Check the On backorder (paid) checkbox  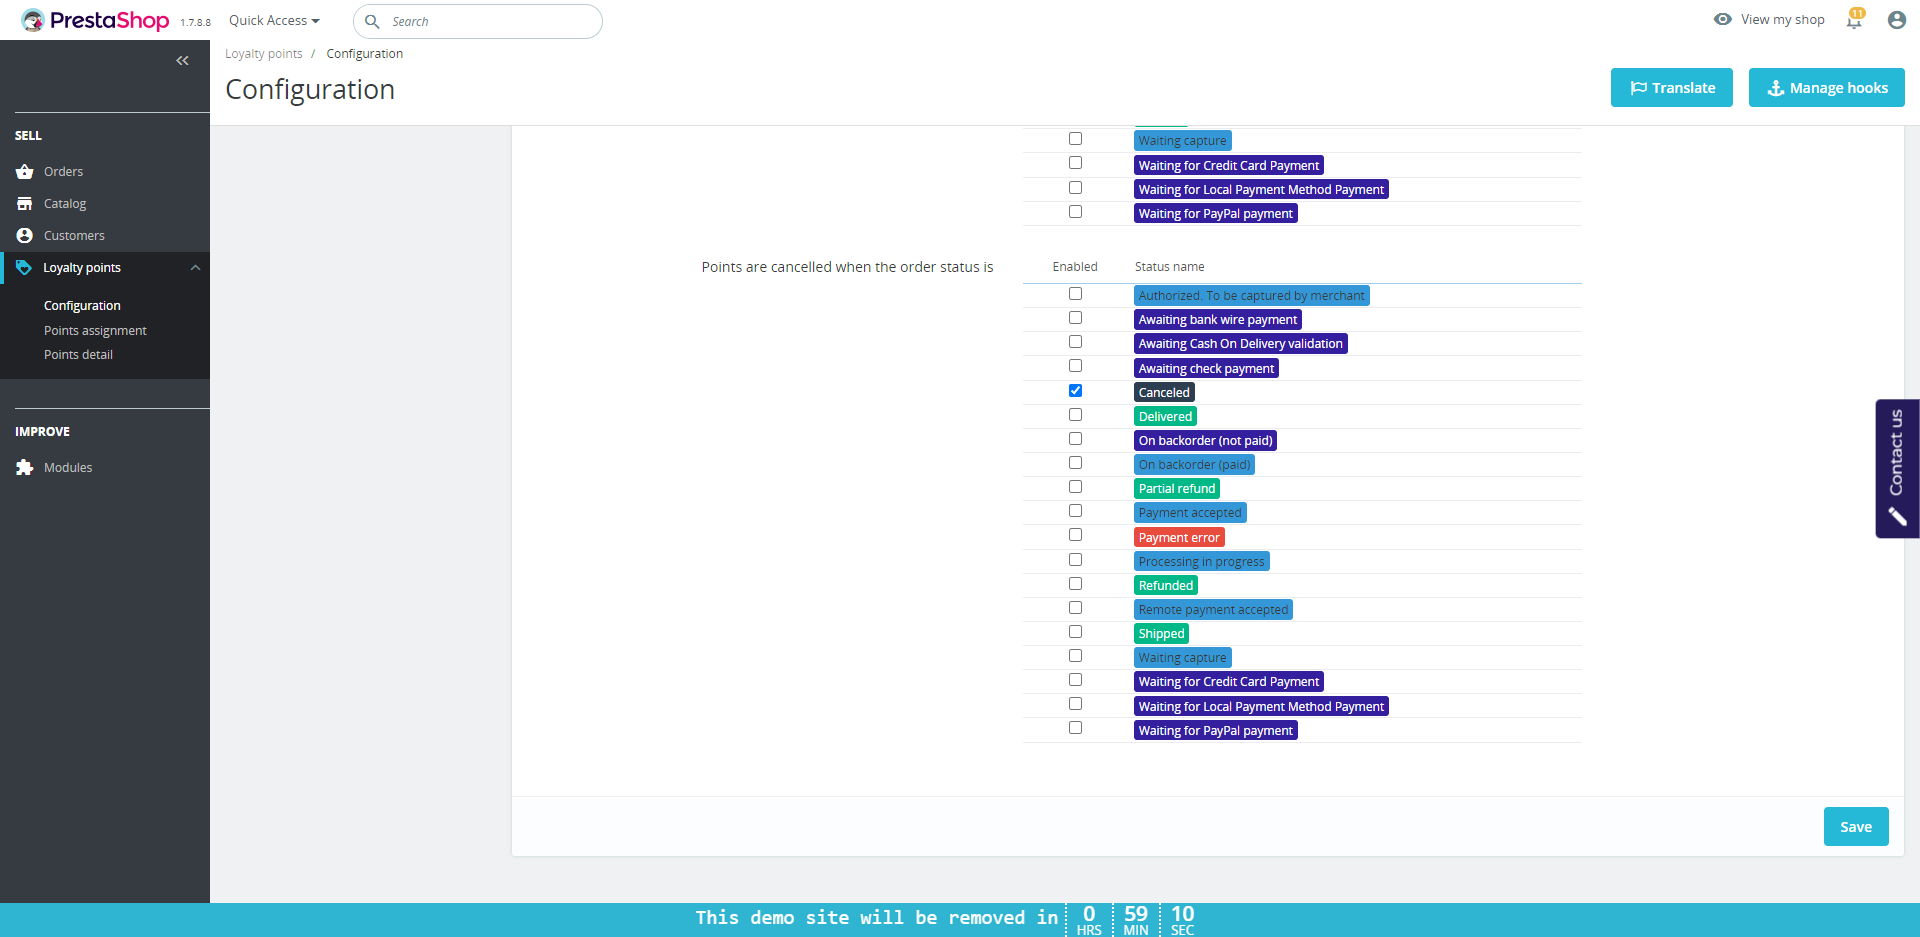[1075, 463]
